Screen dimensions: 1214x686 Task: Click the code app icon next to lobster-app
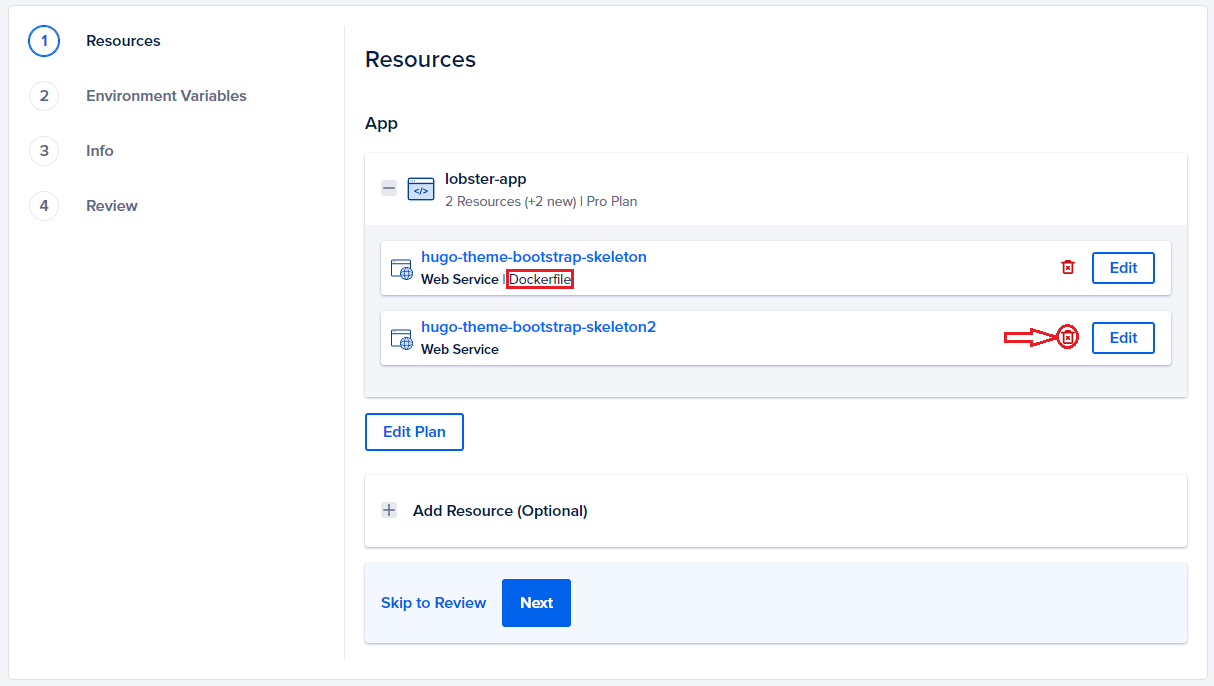[420, 188]
